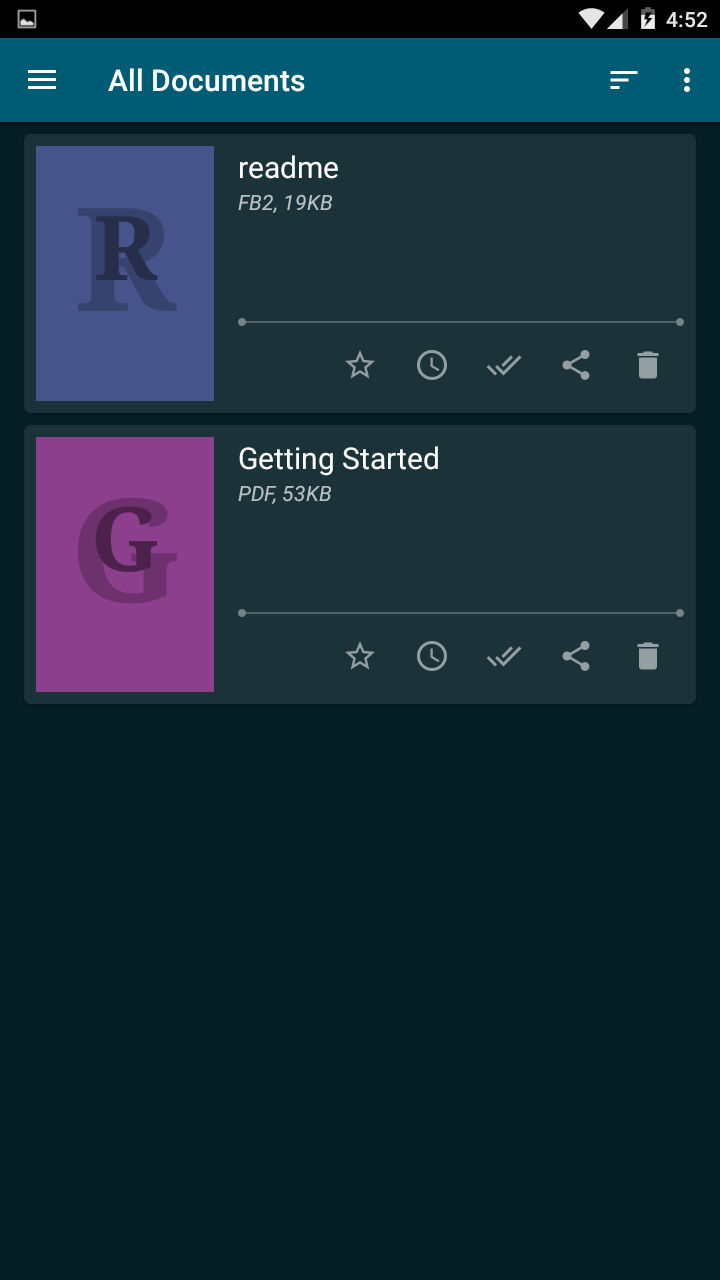
Task: Click the readme title text
Action: pyautogui.click(x=288, y=168)
